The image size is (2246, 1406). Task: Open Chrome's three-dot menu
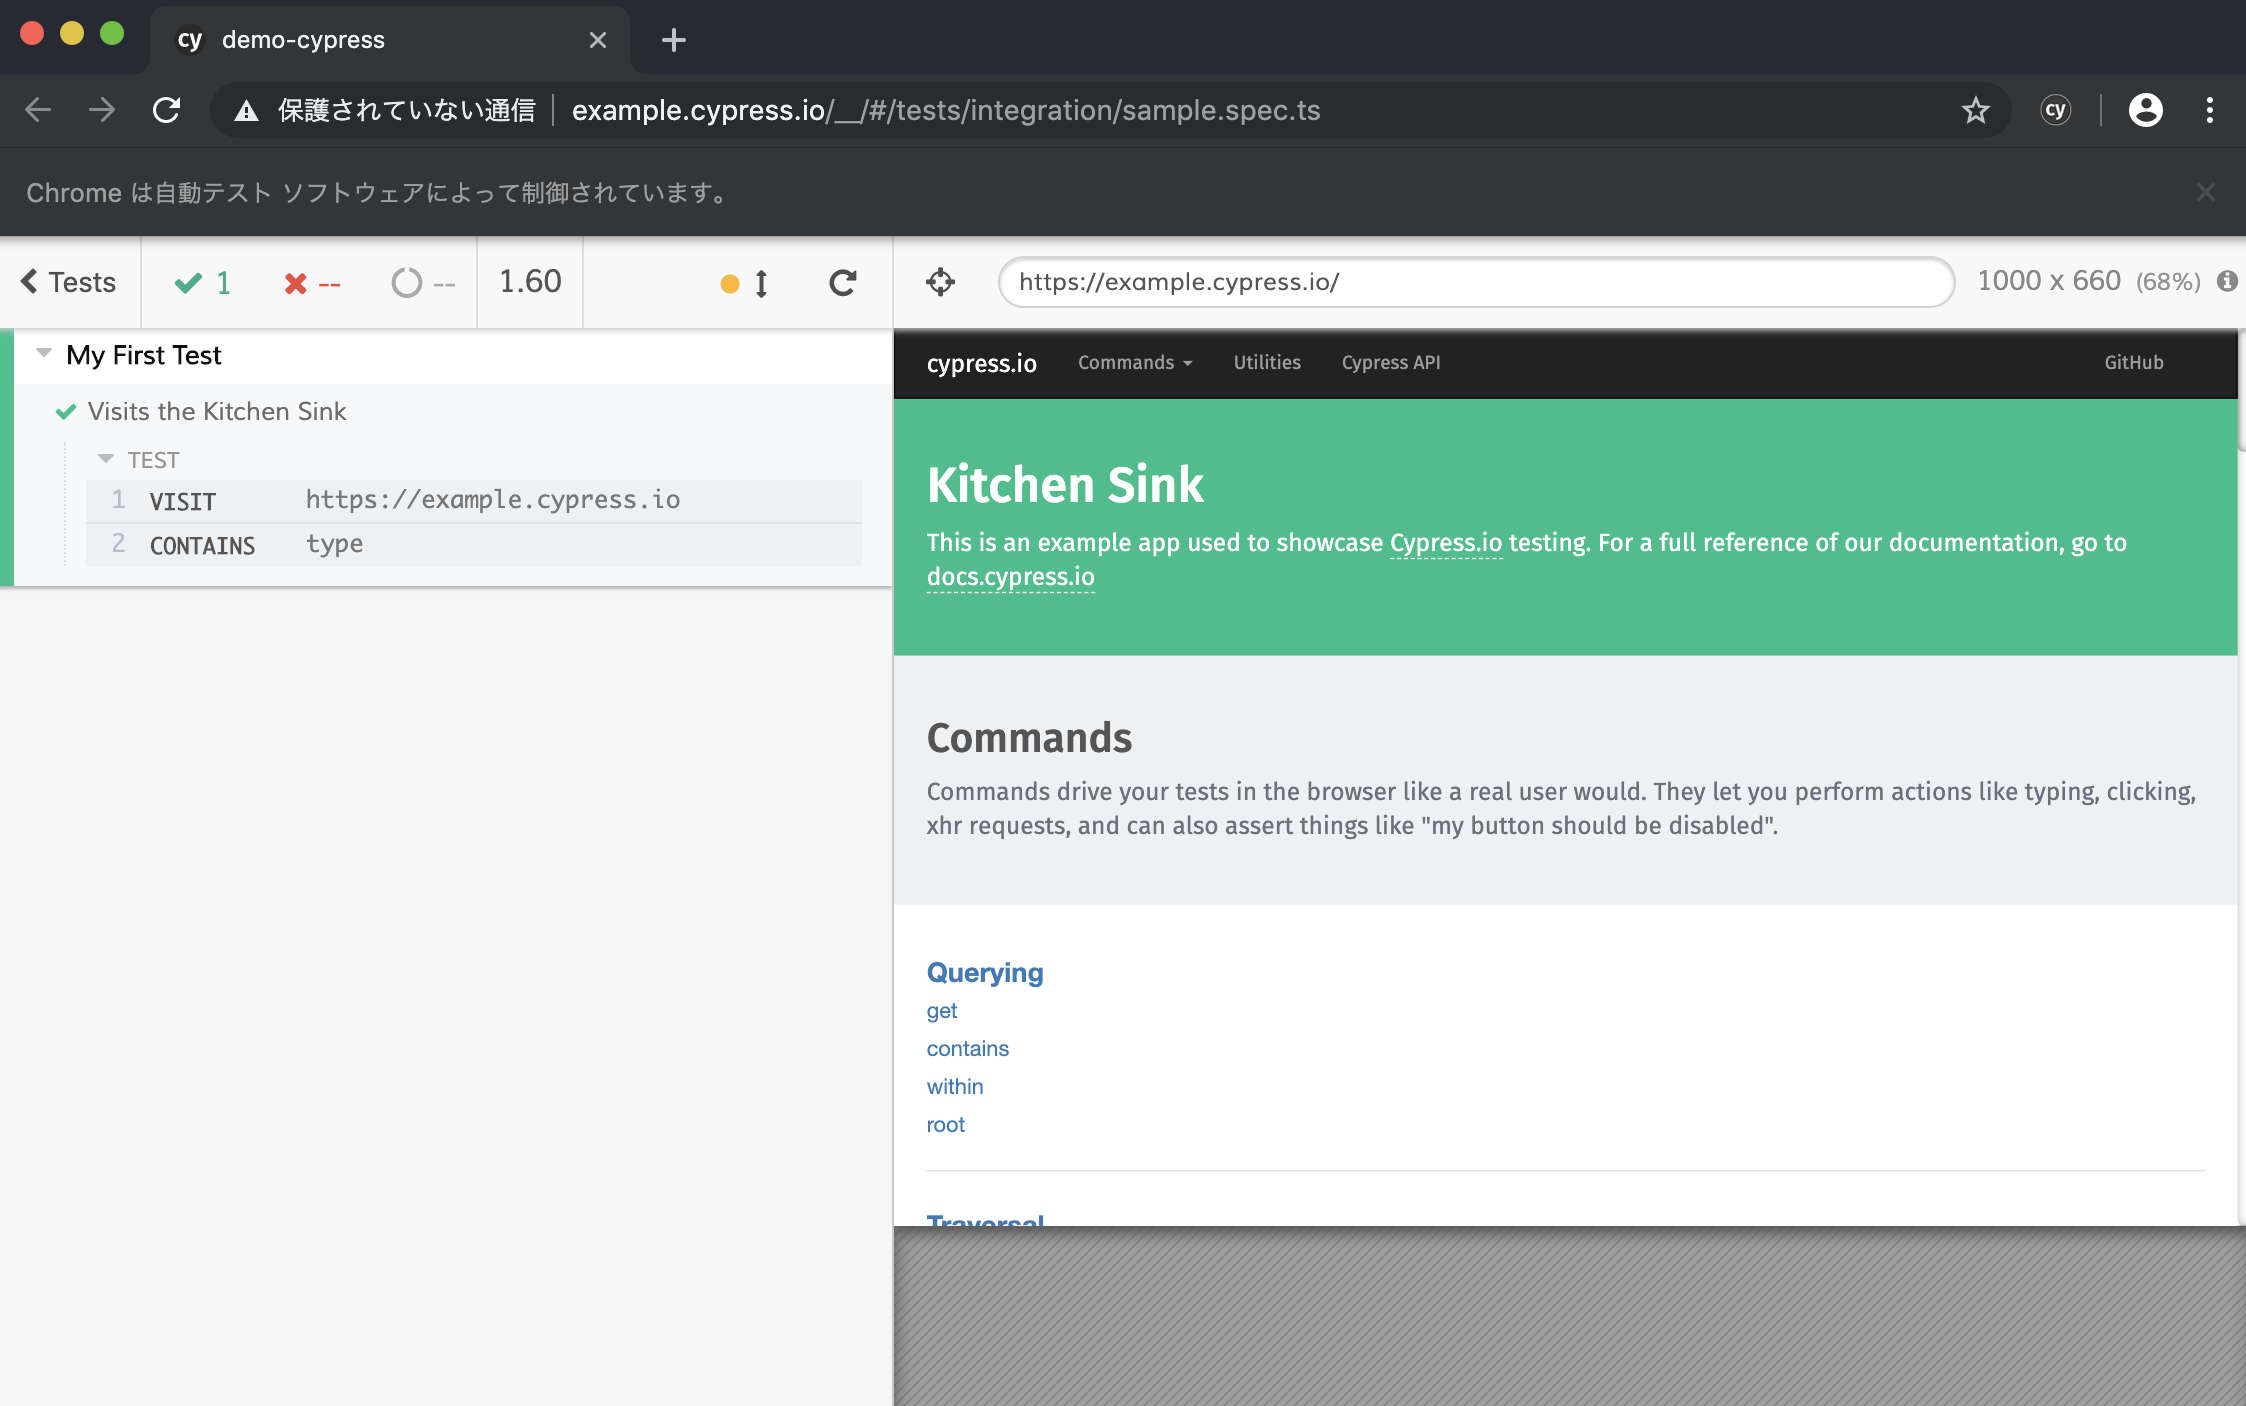pos(2210,110)
